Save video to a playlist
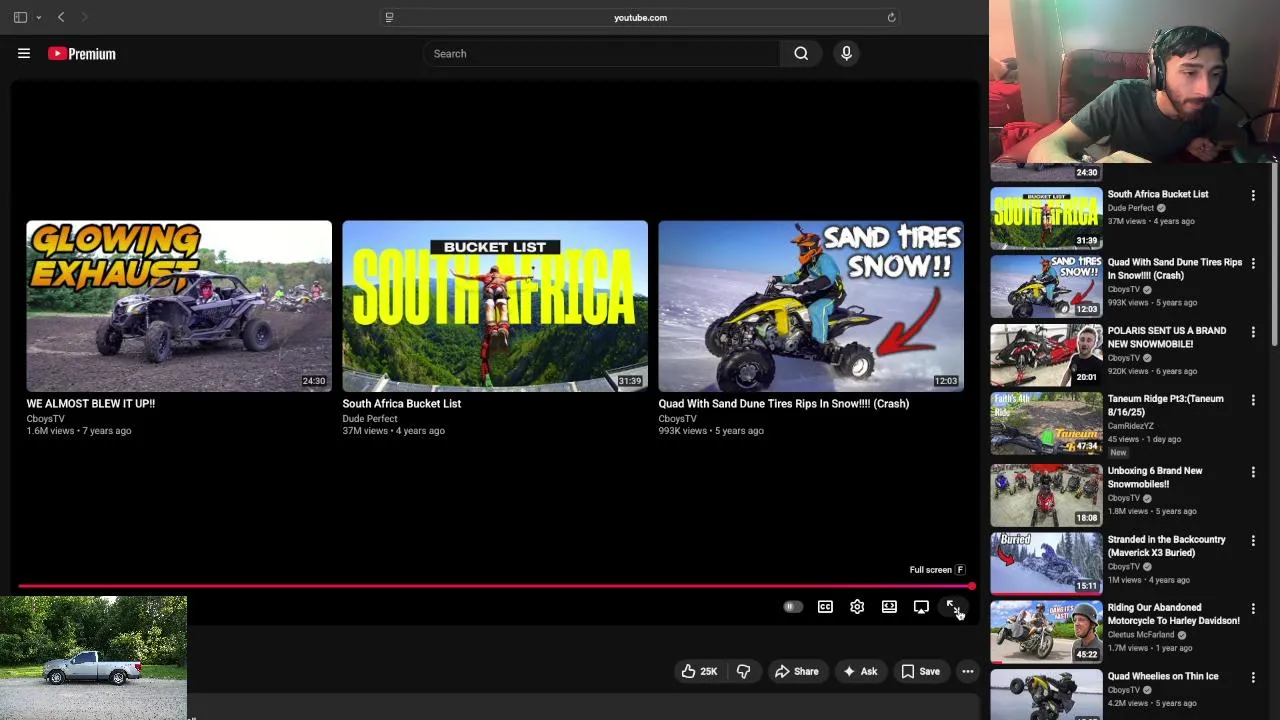 [921, 672]
